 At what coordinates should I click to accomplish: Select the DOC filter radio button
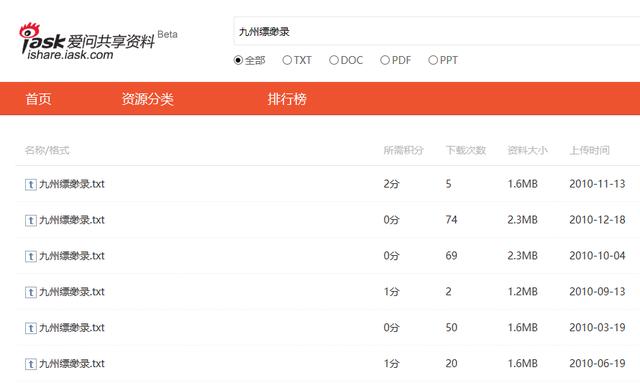pos(334,60)
